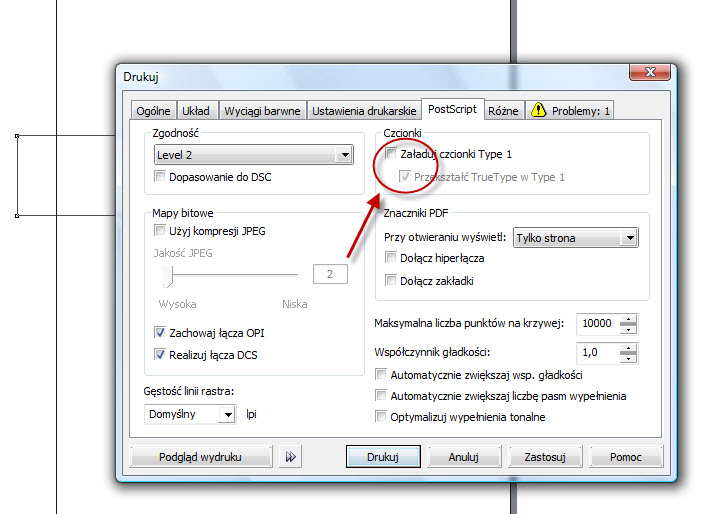Enable Dołącz hiperłącza checkbox
The height and width of the screenshot is (514, 708).
coord(392,258)
